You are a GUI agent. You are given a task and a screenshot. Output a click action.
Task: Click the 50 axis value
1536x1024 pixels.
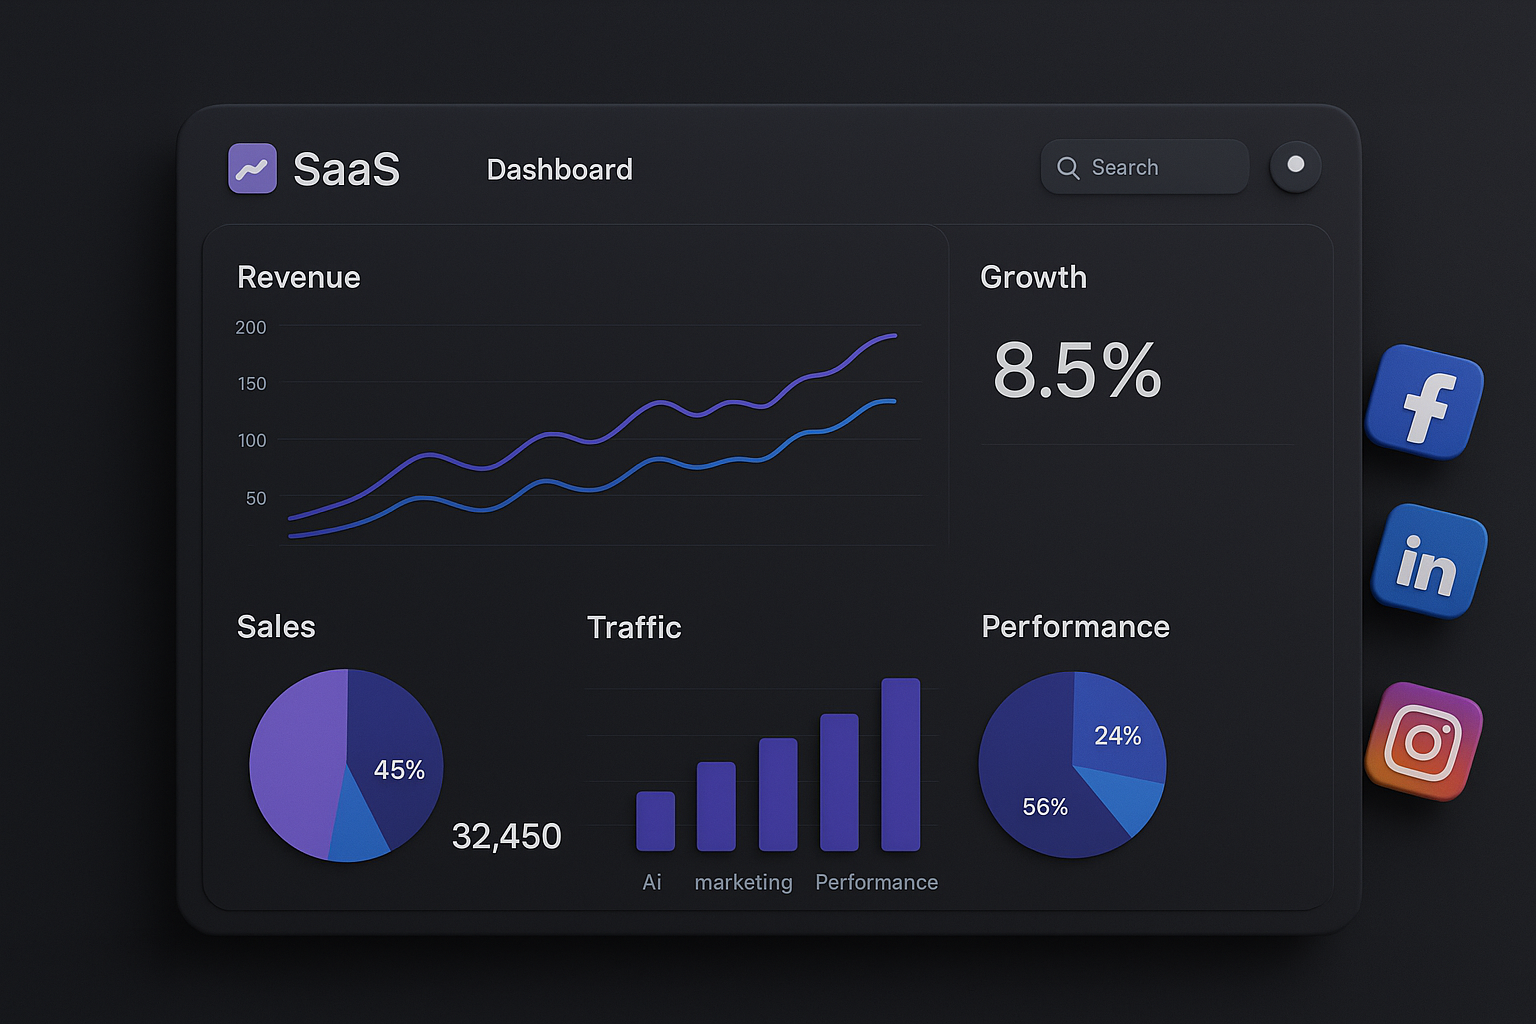coord(256,498)
